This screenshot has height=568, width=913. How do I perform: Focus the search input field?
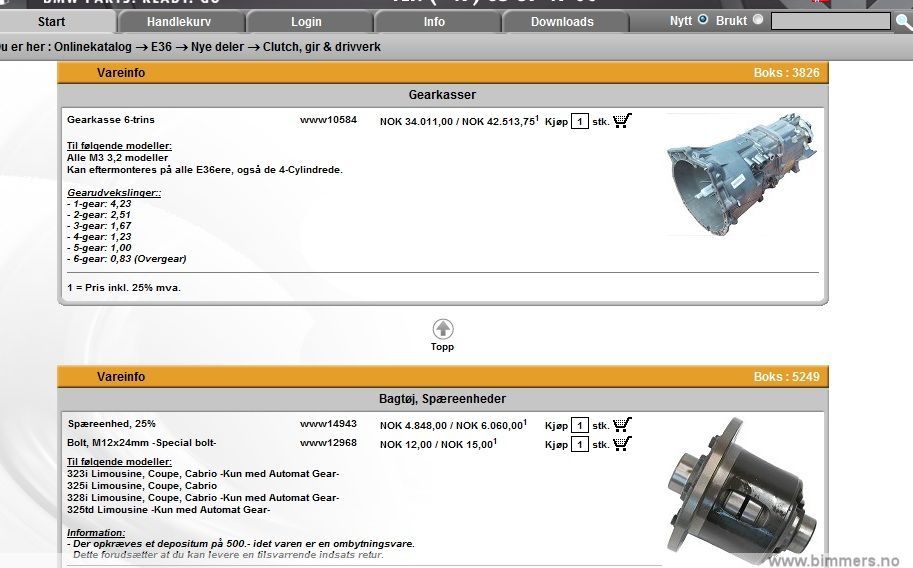830,22
